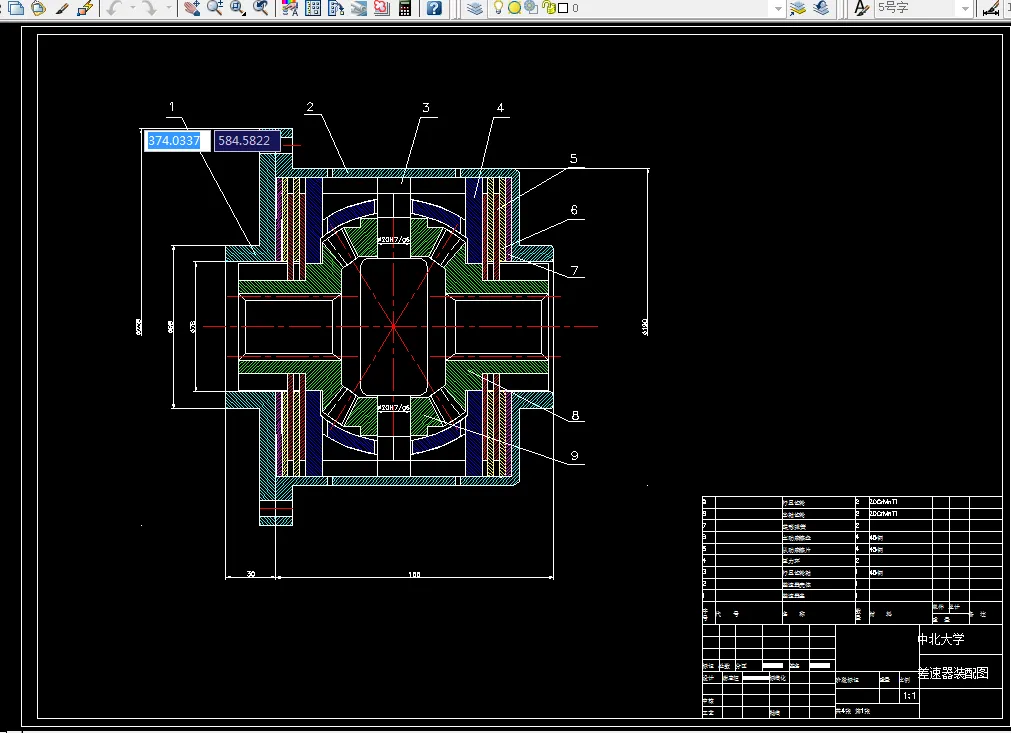Open the Properties palette icon
Screen dimensions: 1011x733
290,8
